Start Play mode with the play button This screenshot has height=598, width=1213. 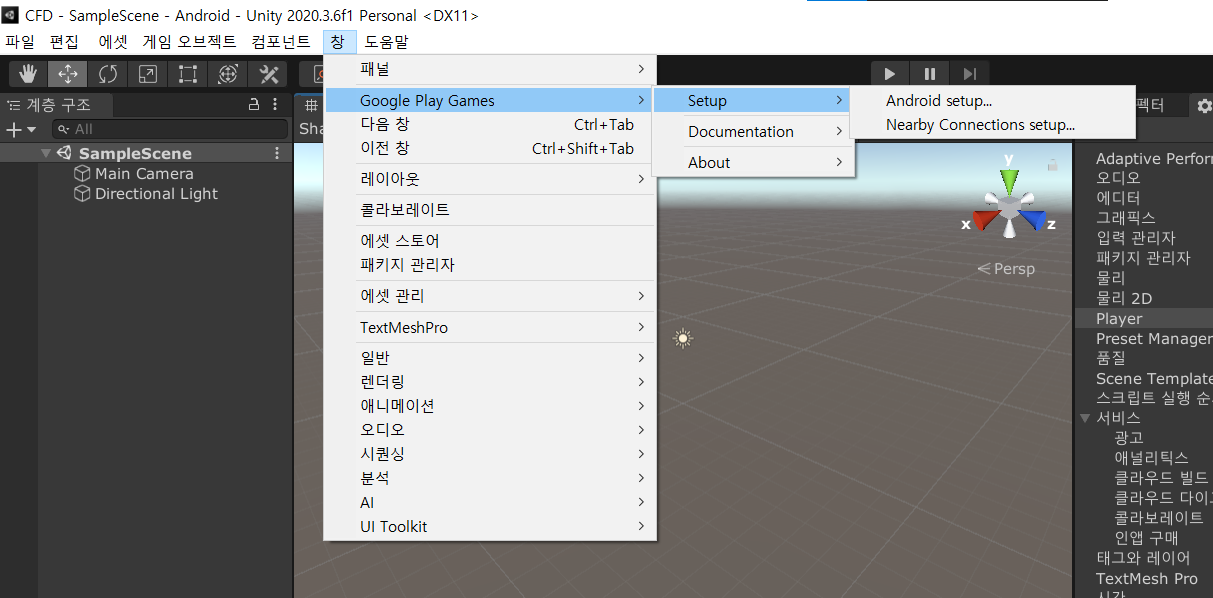[890, 74]
